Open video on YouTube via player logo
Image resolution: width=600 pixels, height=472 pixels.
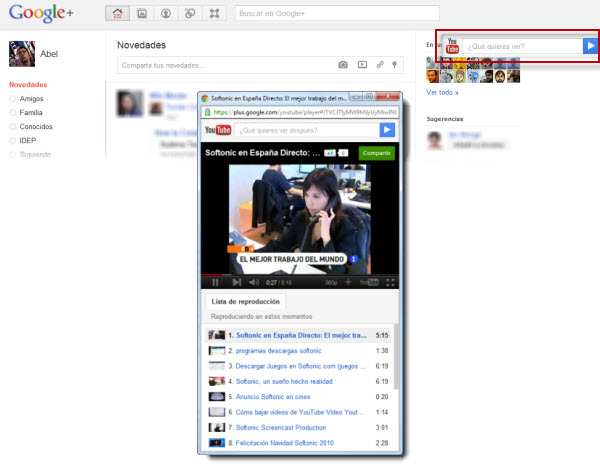tap(369, 283)
